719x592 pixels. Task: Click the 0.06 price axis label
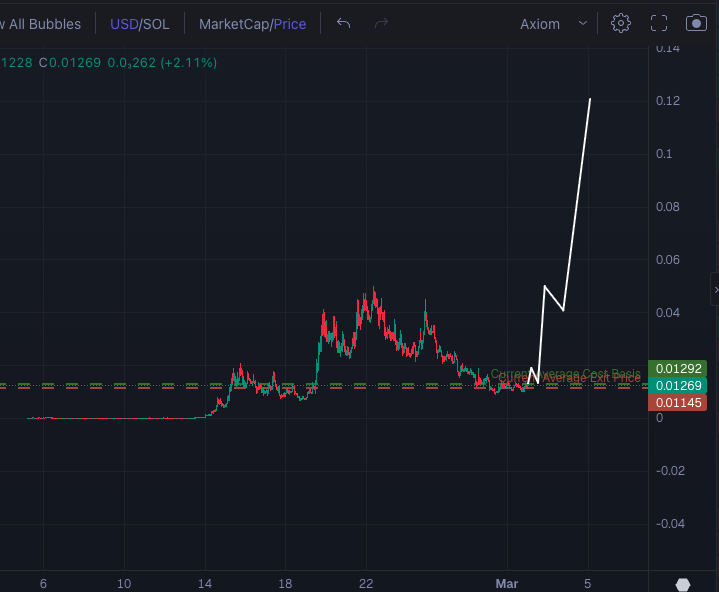pyautogui.click(x=668, y=260)
